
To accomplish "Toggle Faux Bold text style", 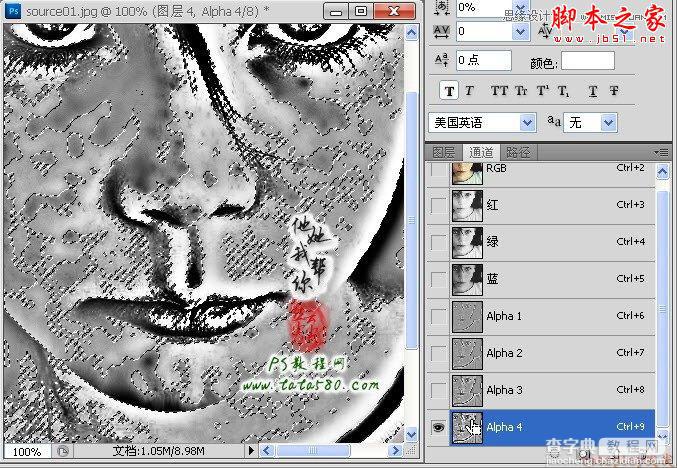I will coord(449,91).
